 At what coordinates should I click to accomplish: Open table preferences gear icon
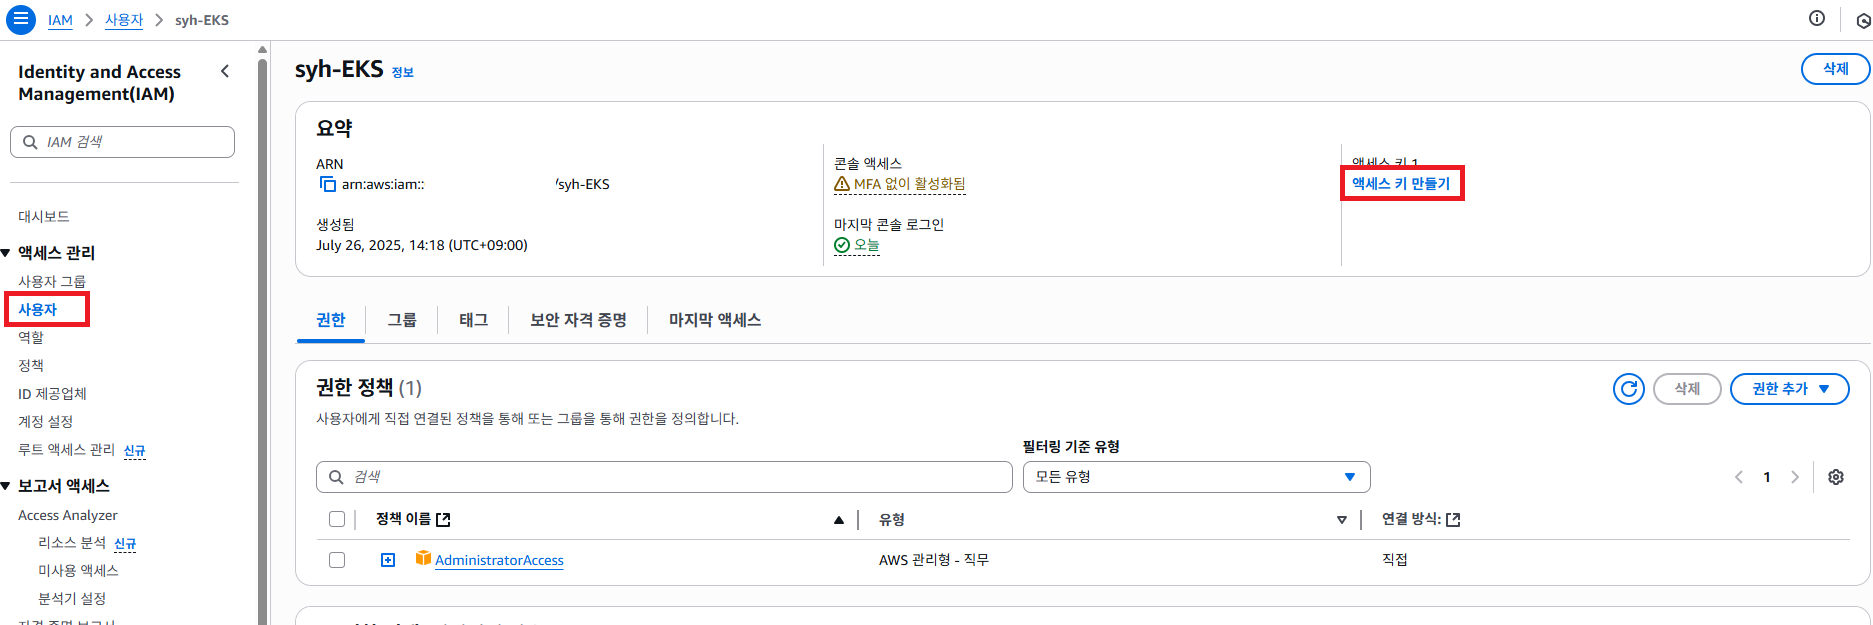(1836, 477)
